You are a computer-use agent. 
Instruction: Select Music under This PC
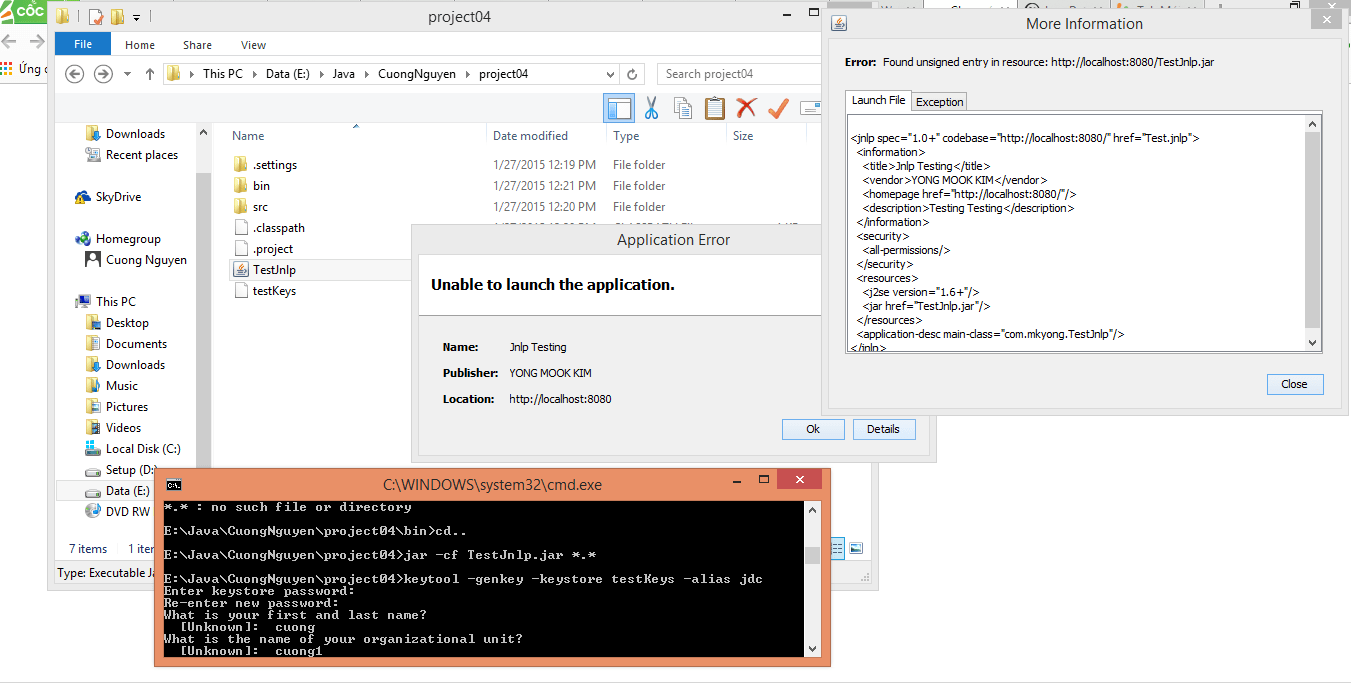click(122, 386)
